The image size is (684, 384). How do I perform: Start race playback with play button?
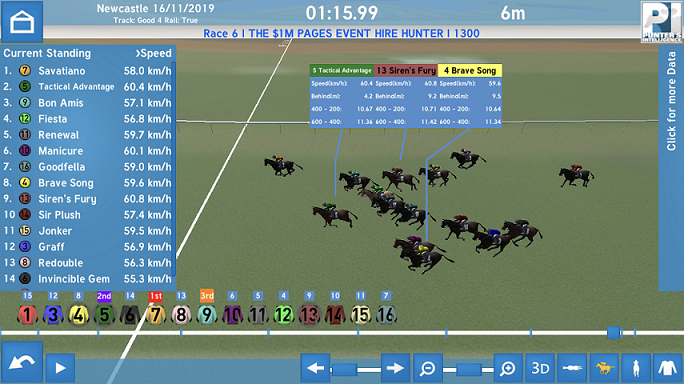point(60,368)
